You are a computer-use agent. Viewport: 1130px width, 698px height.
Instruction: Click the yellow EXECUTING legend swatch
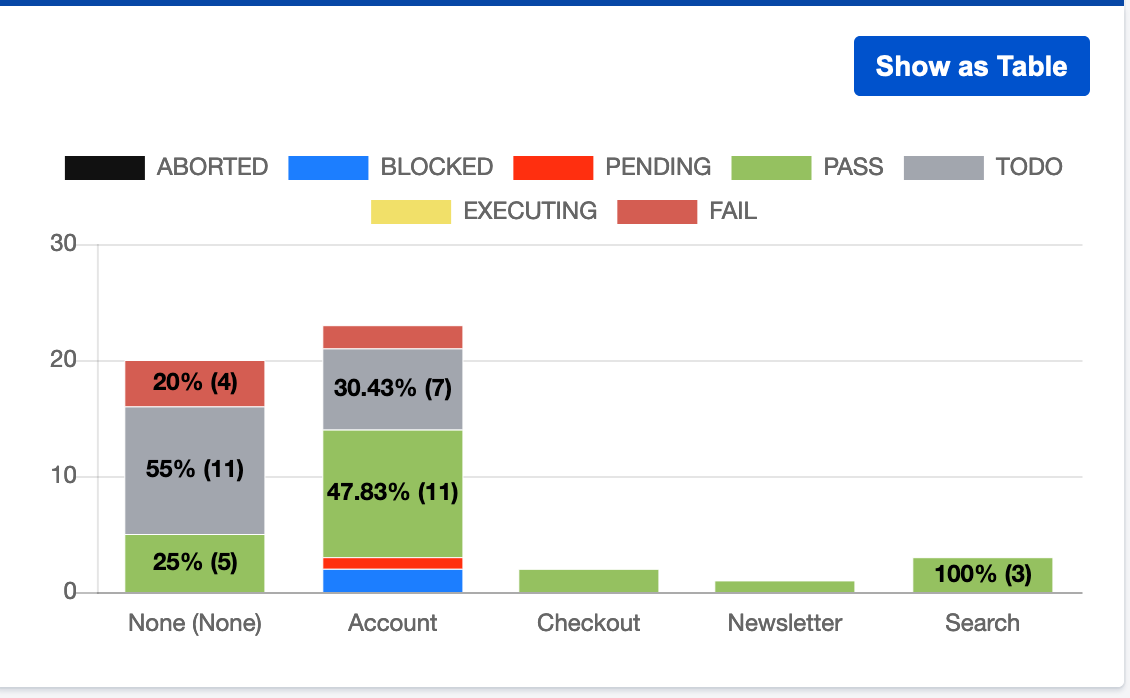(411, 211)
